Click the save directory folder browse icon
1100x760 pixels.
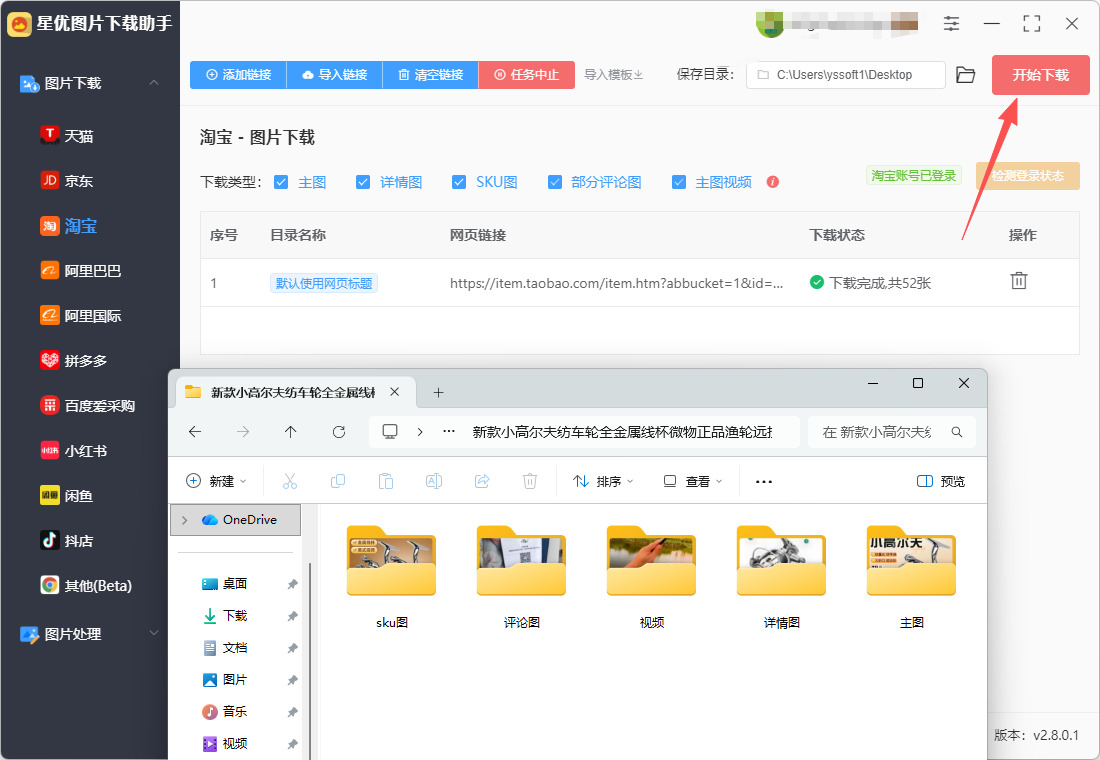click(965, 75)
